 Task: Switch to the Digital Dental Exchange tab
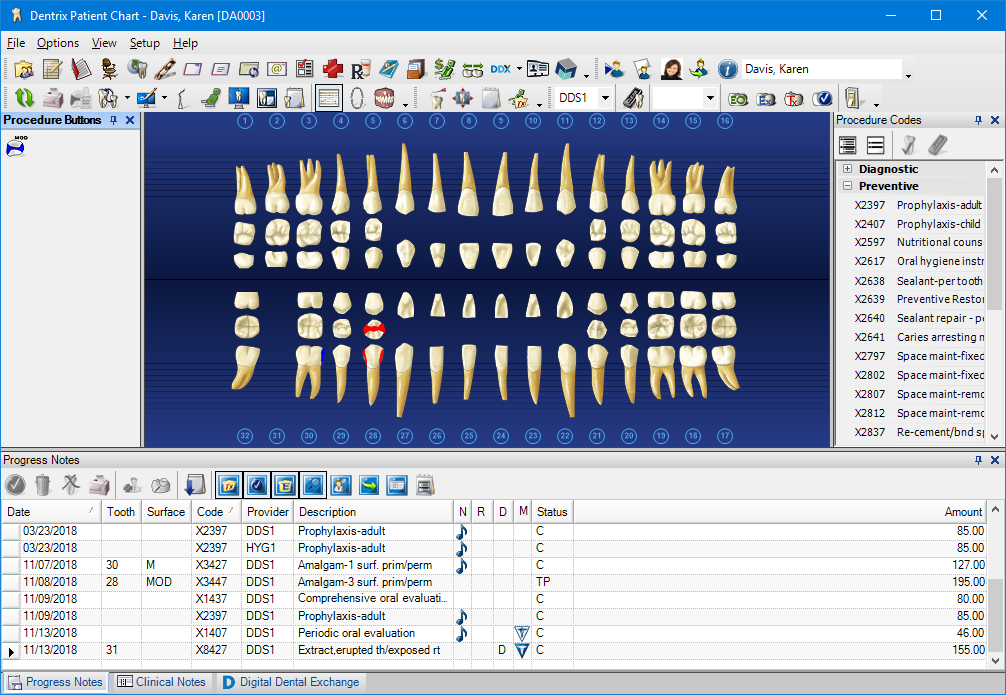coord(290,681)
